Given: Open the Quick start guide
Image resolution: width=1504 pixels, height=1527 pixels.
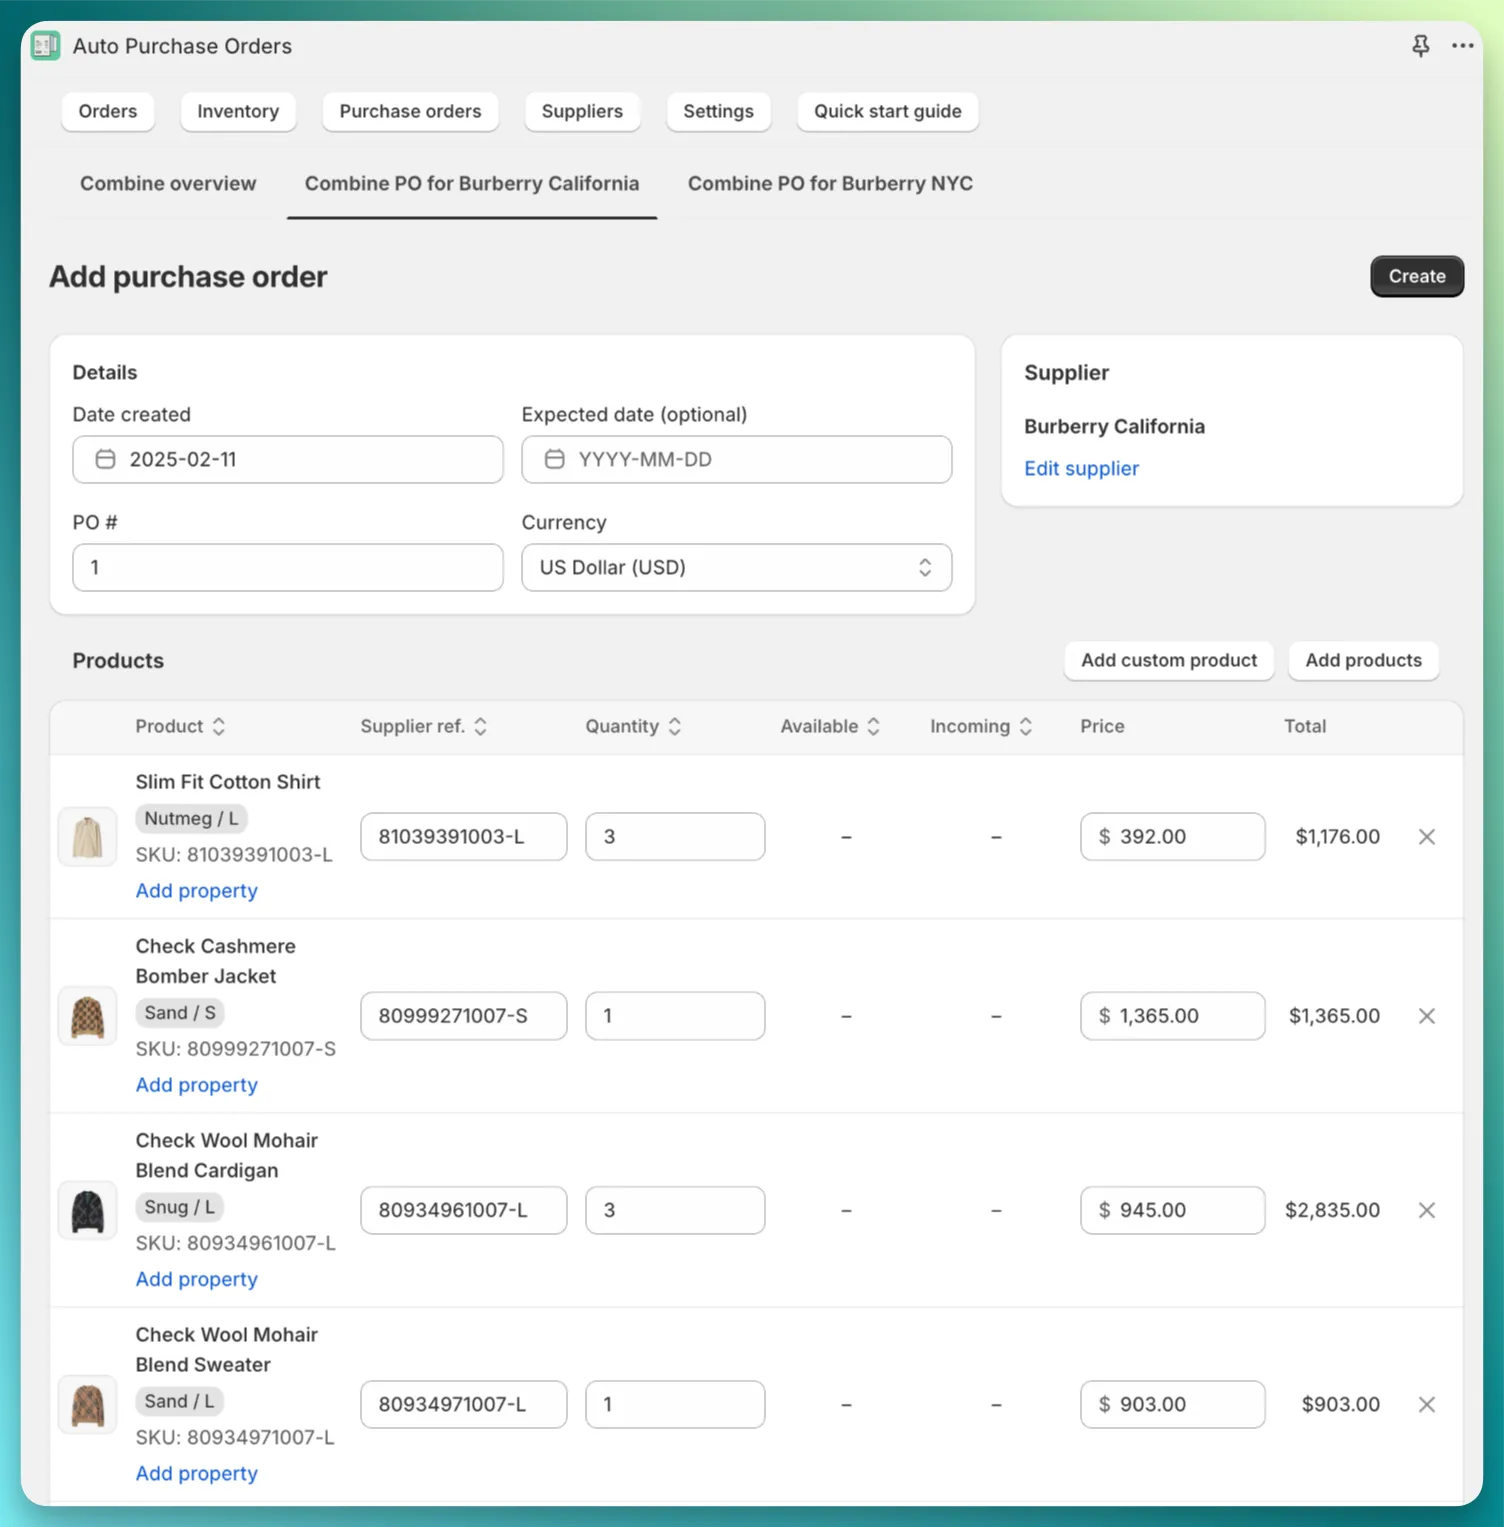Looking at the screenshot, I should point(888,111).
